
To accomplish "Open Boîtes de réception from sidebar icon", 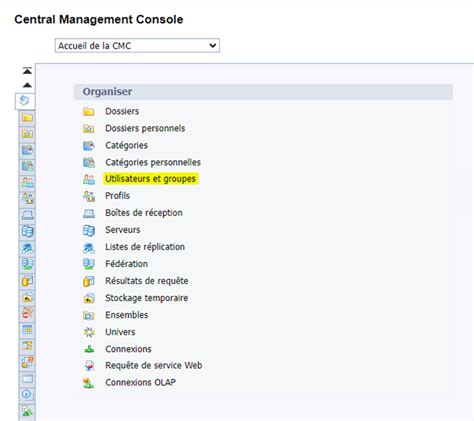I will (27, 215).
